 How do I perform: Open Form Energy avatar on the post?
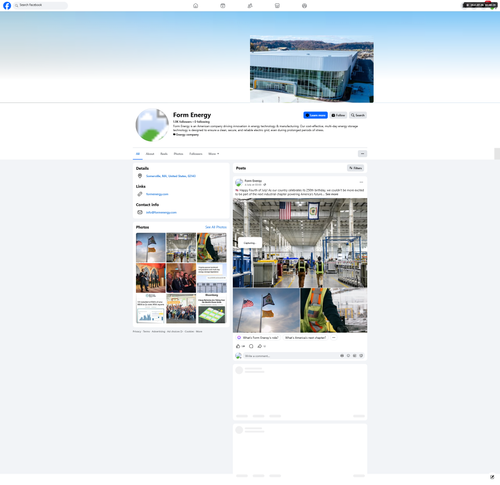coord(239,182)
